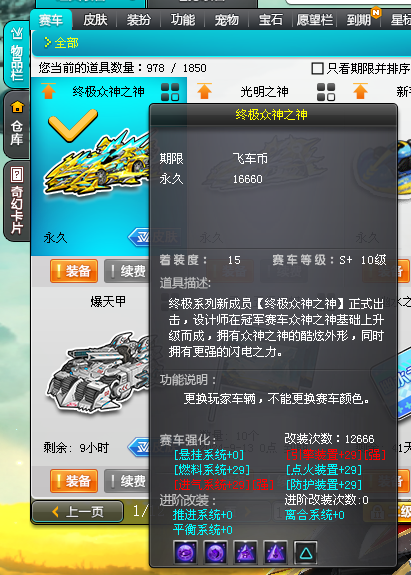Enable 只看期限并排序 checkbox
411x575 pixels.
point(317,68)
